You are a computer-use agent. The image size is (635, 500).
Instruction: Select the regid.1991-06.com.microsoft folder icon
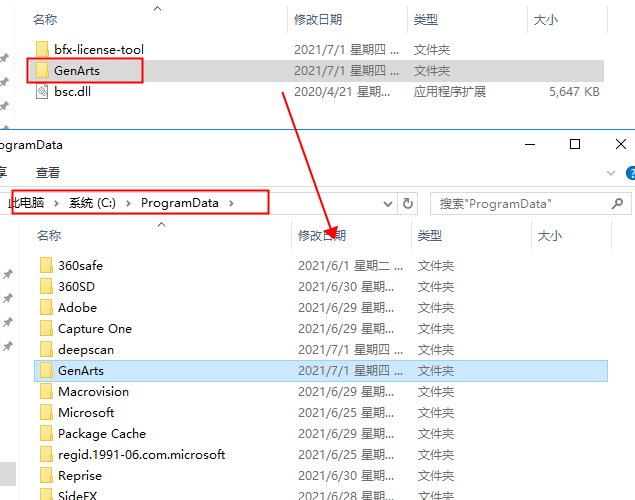46,455
